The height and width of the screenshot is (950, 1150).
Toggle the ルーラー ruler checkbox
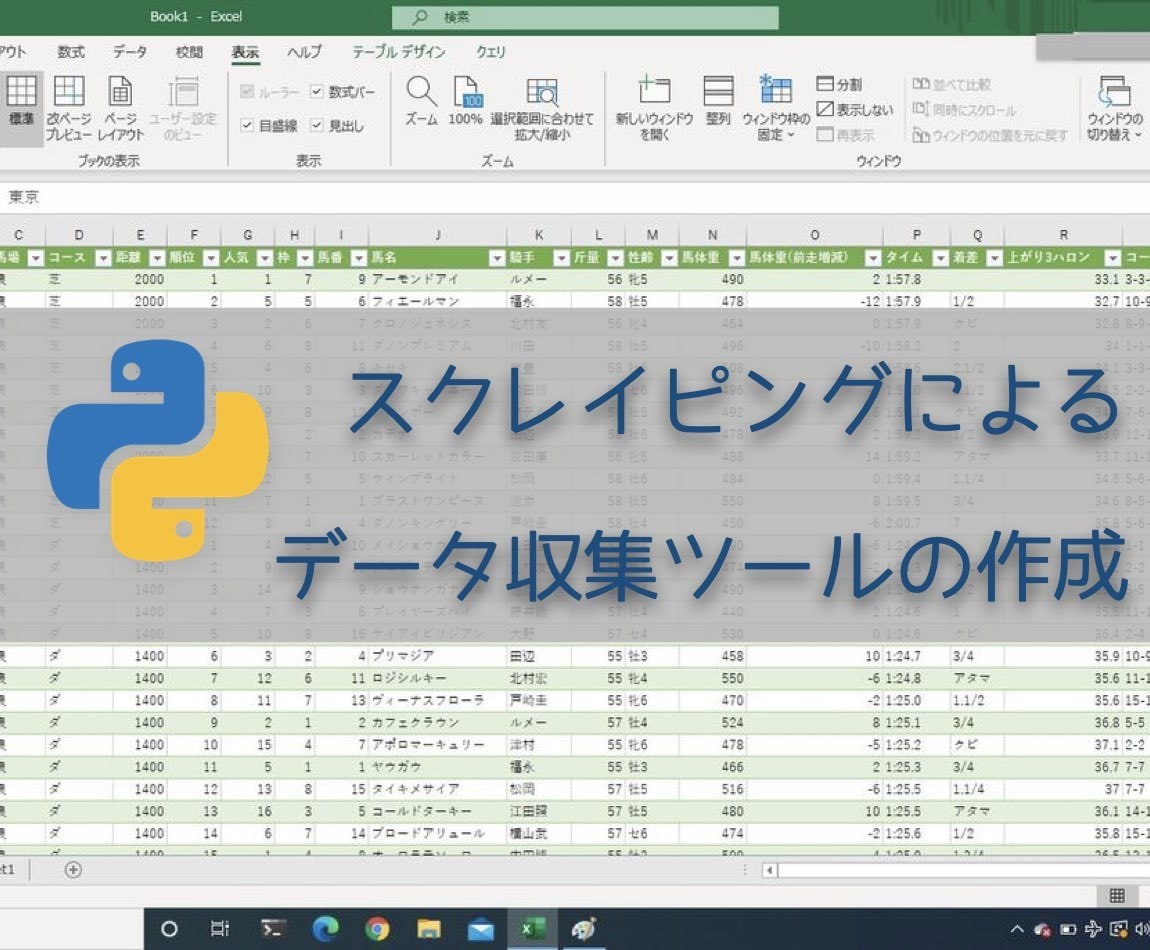(x=246, y=92)
